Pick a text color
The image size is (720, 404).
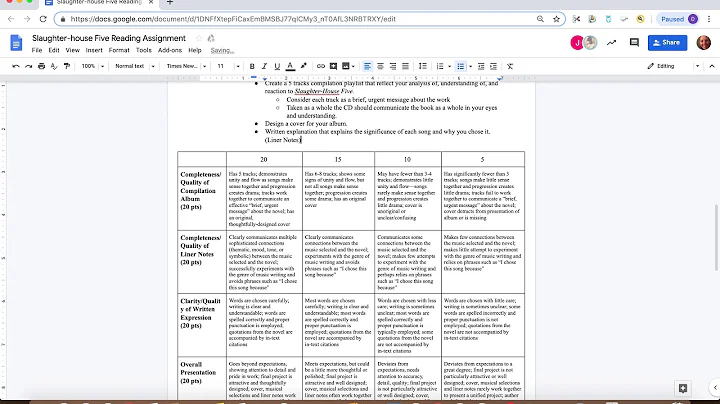tap(290, 66)
